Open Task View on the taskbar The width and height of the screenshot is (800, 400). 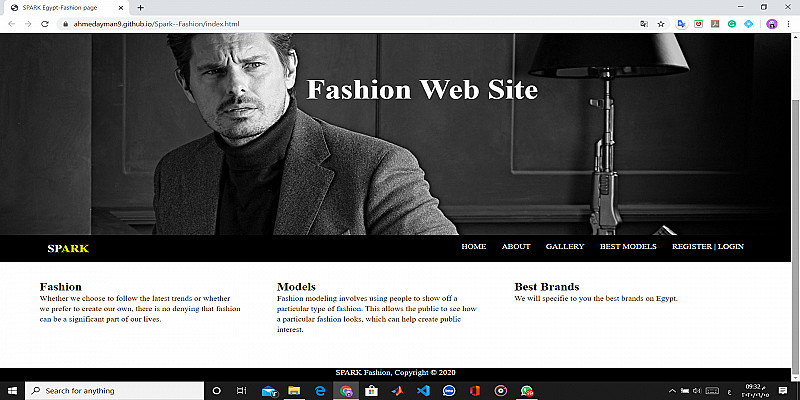point(242,391)
